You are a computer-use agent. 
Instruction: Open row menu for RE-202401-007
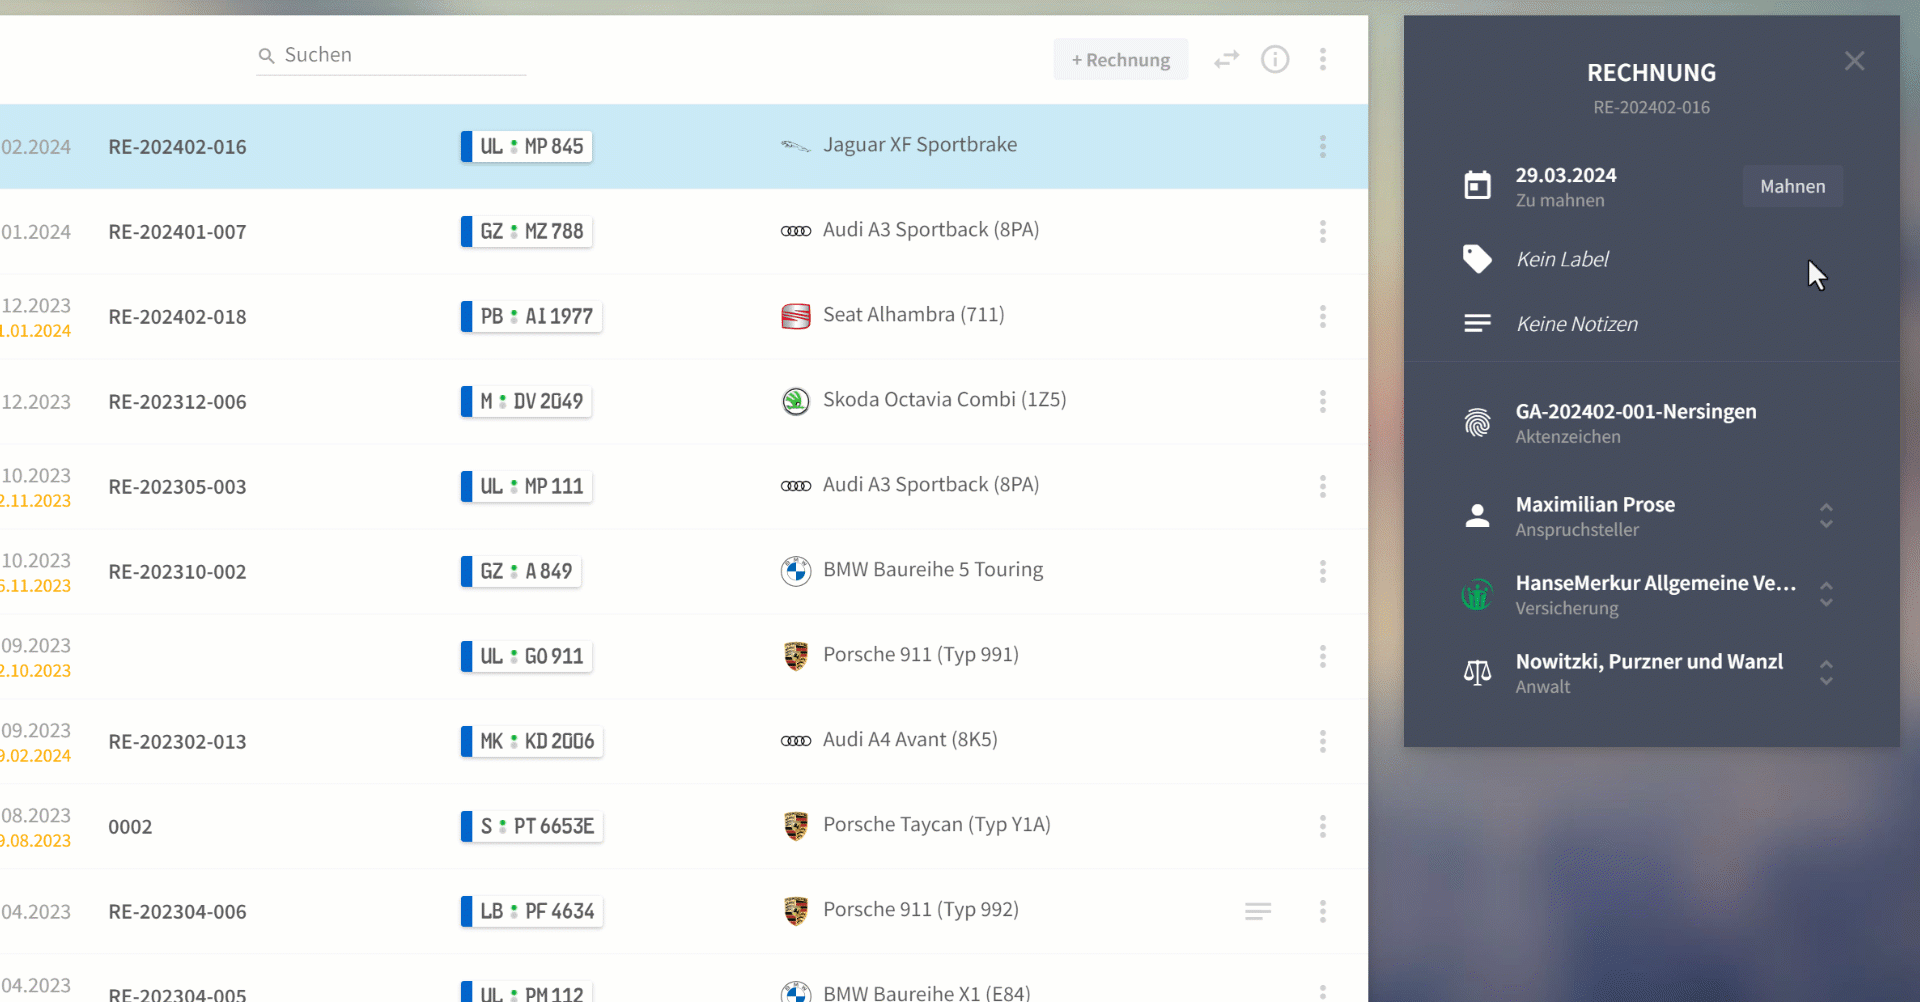click(1322, 232)
